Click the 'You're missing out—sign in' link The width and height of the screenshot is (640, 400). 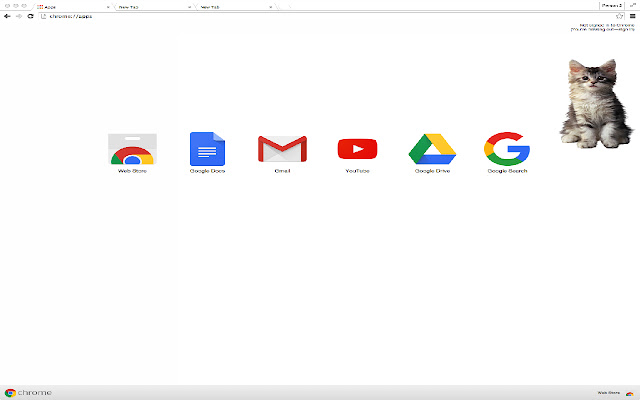click(602, 29)
